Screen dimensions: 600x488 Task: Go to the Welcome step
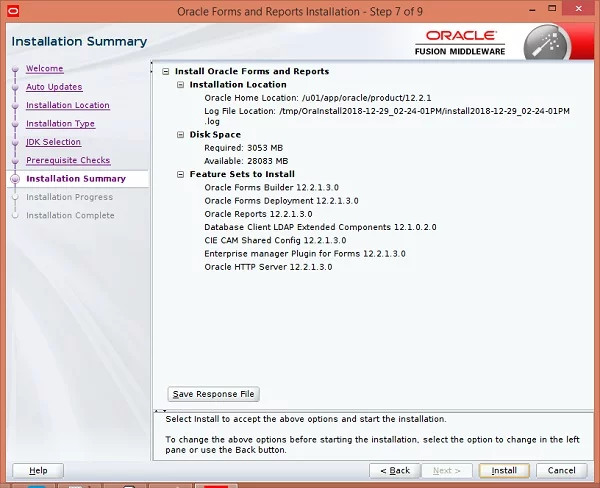coord(44,69)
